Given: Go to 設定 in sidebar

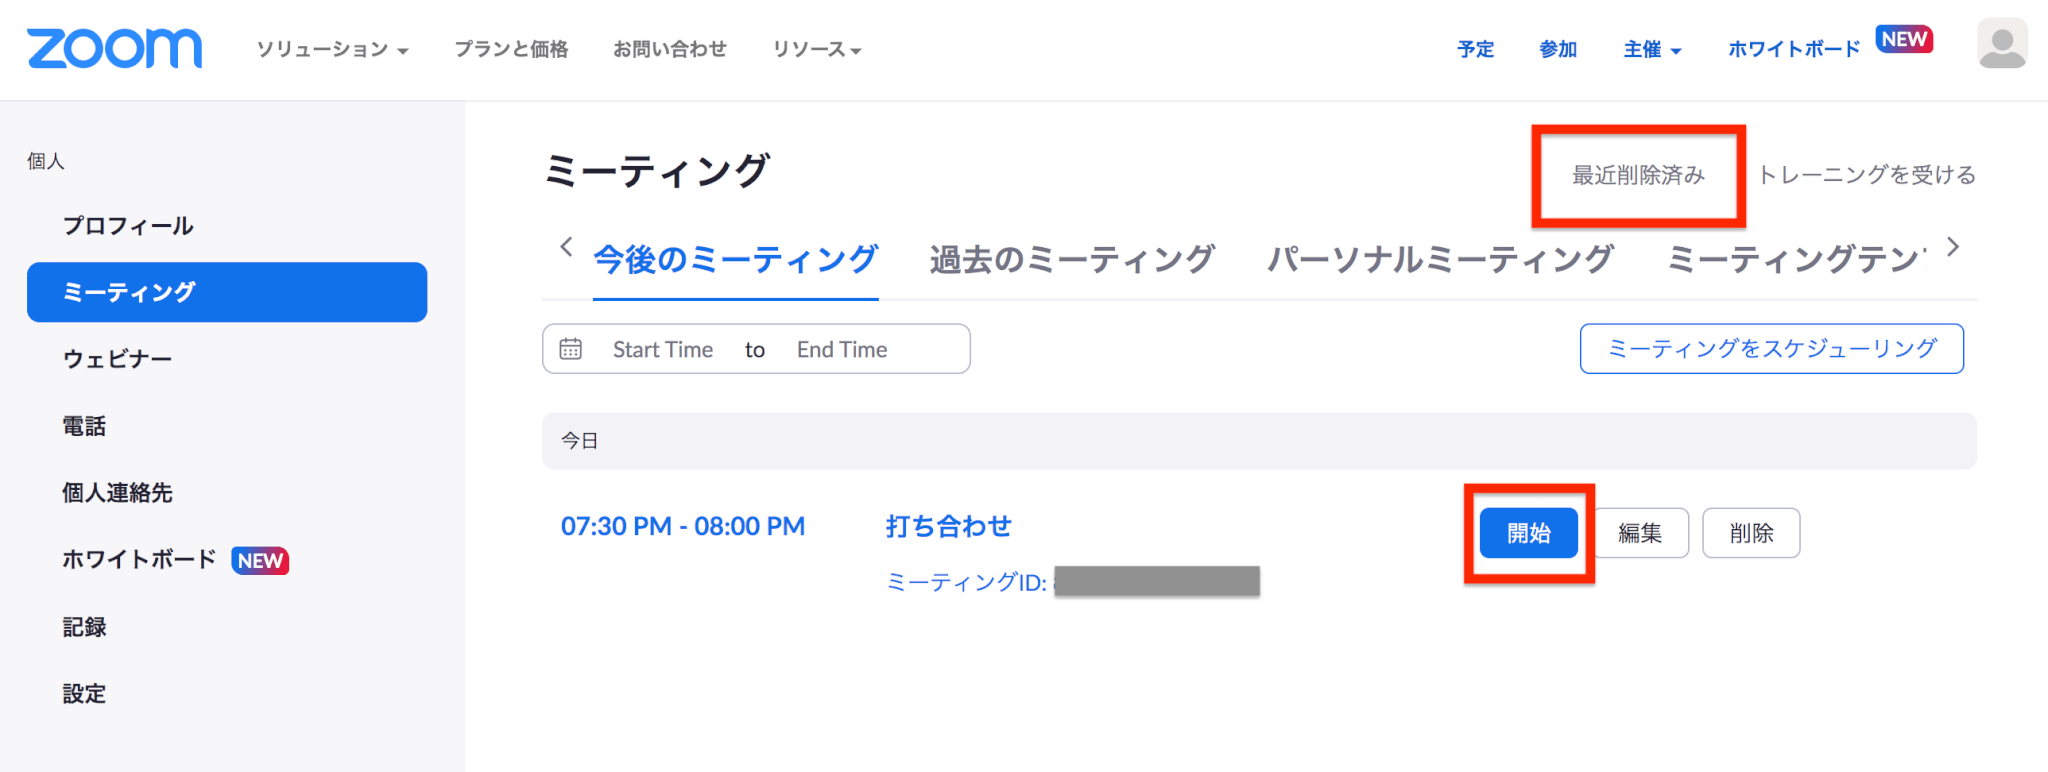Looking at the screenshot, I should pos(84,694).
